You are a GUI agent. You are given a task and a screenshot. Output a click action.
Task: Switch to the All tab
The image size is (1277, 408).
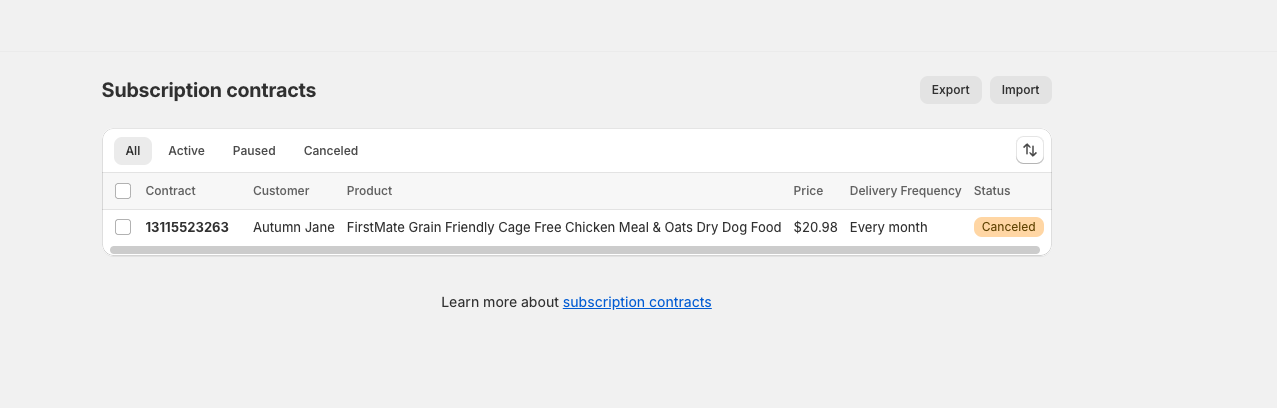point(133,151)
